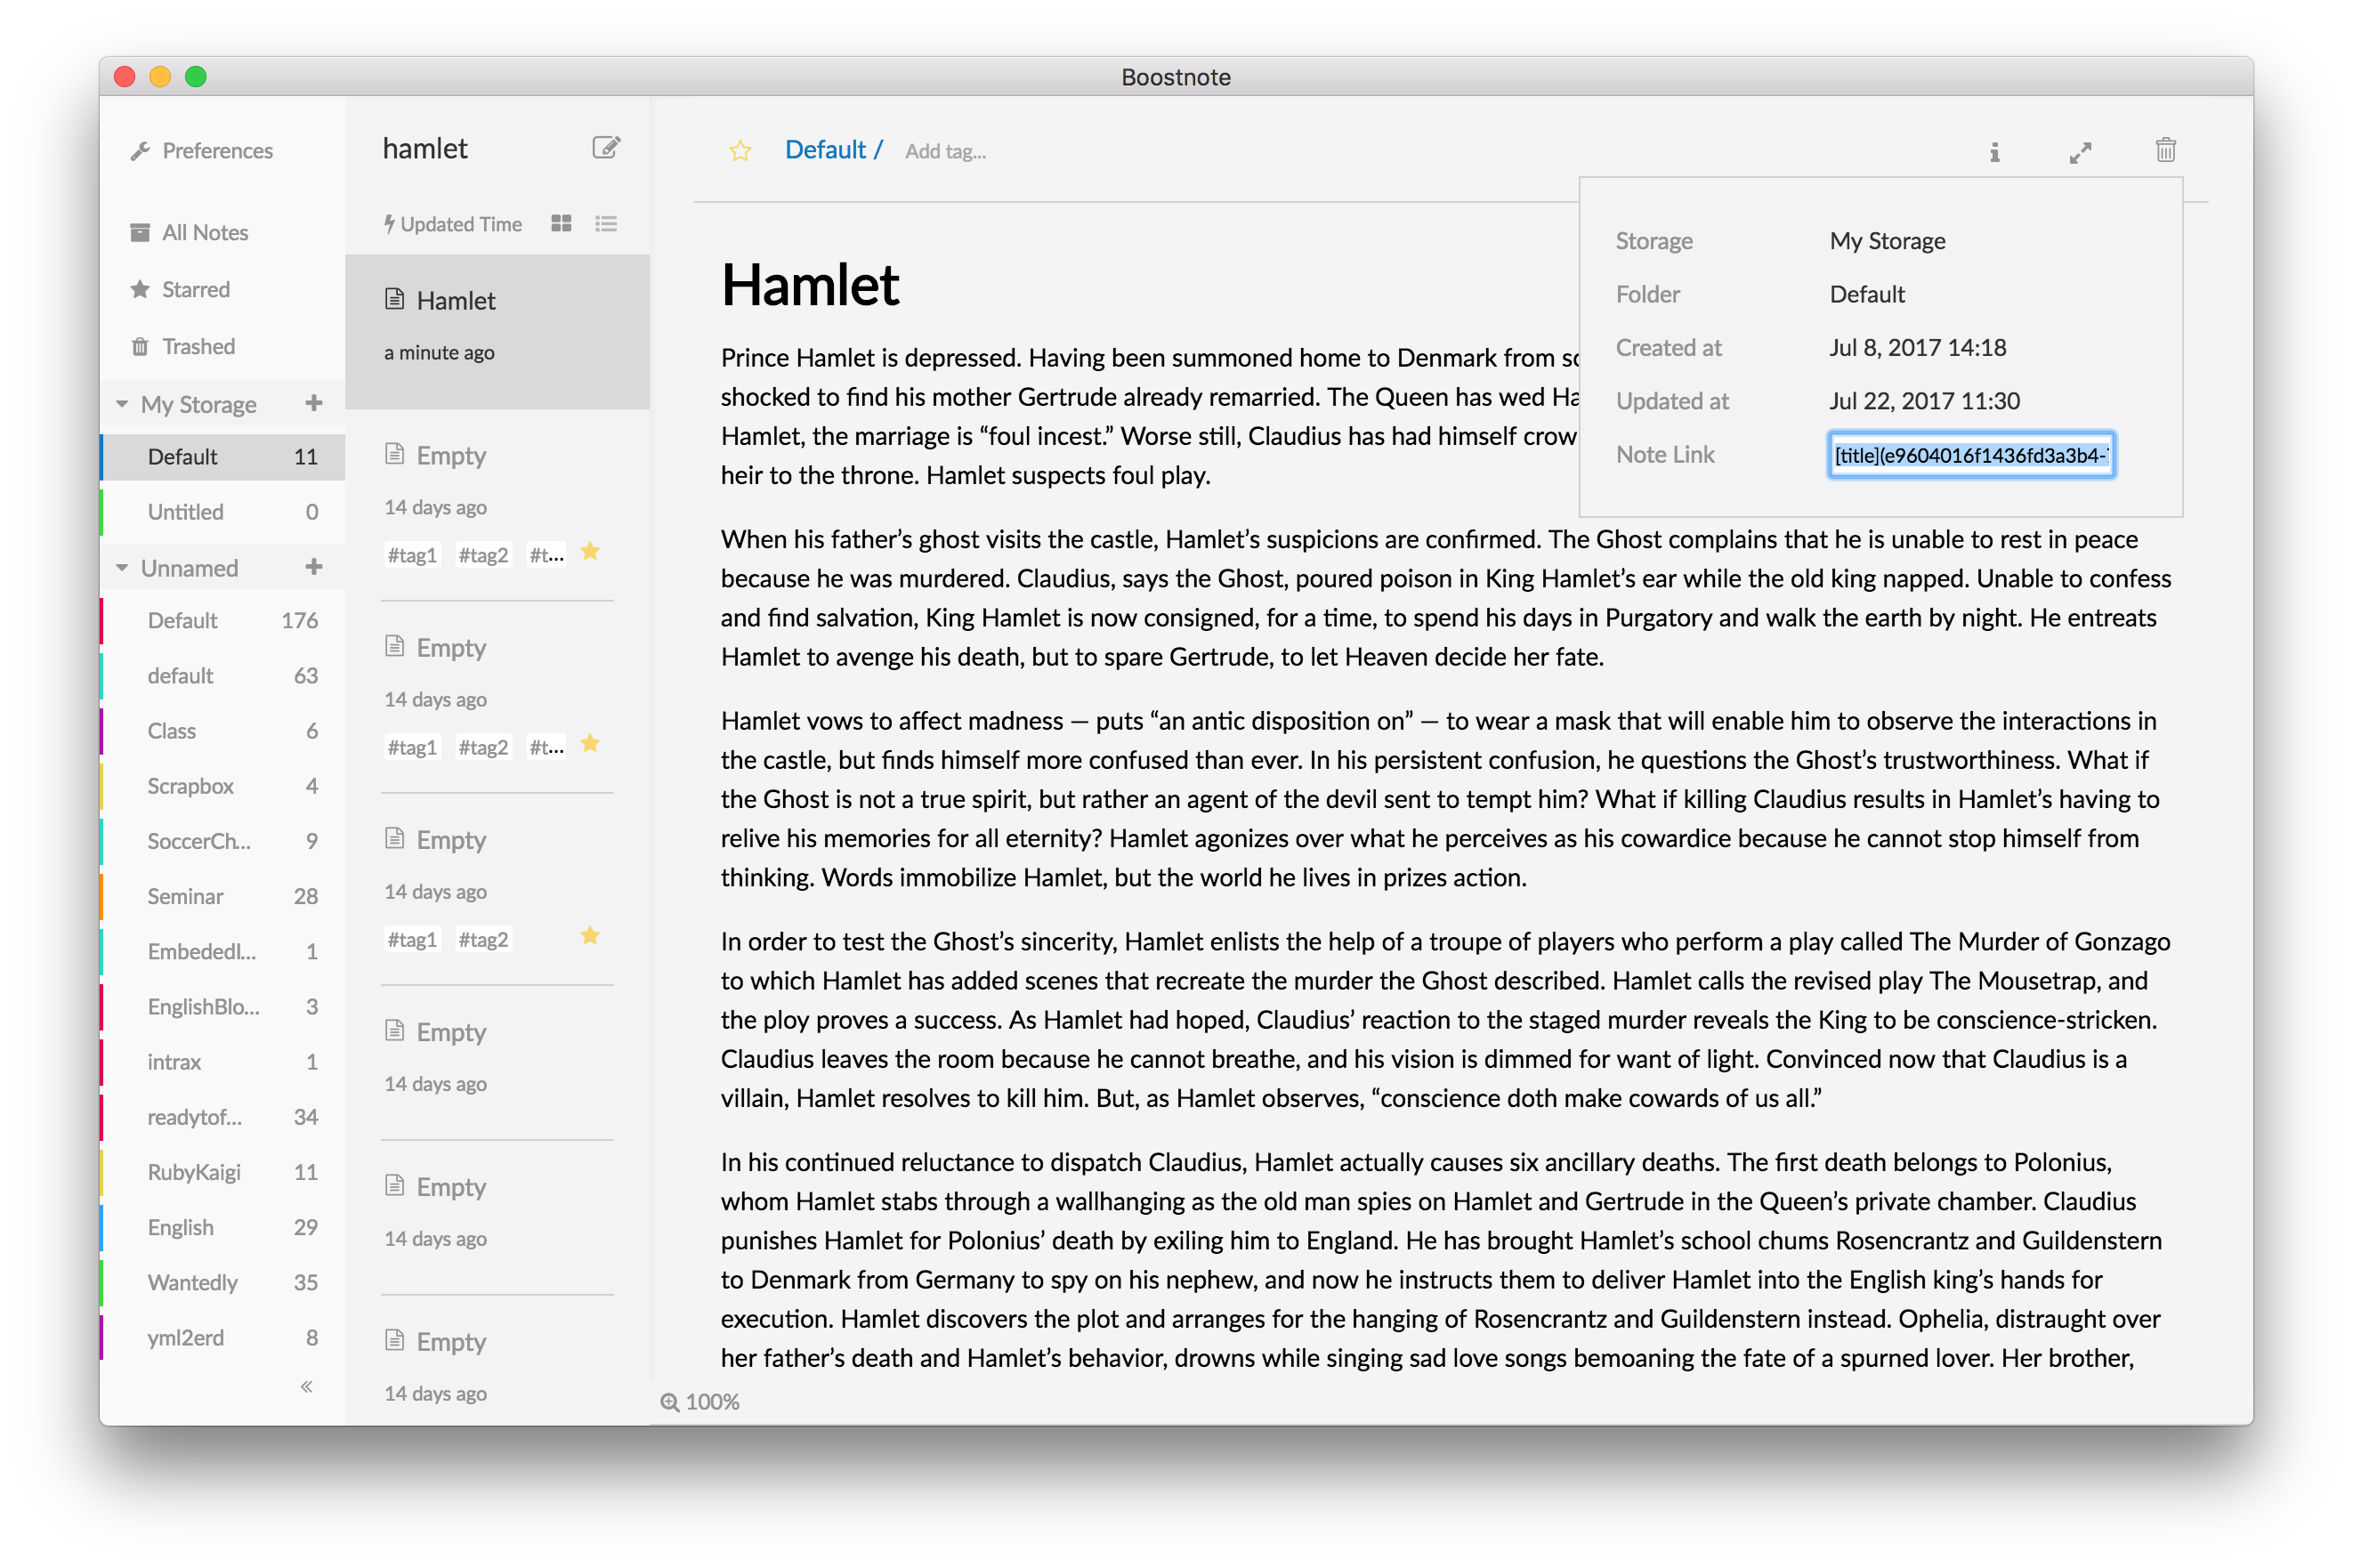Collapse the My Storage tree
This screenshot has height=1568, width=2353.
[x=122, y=404]
